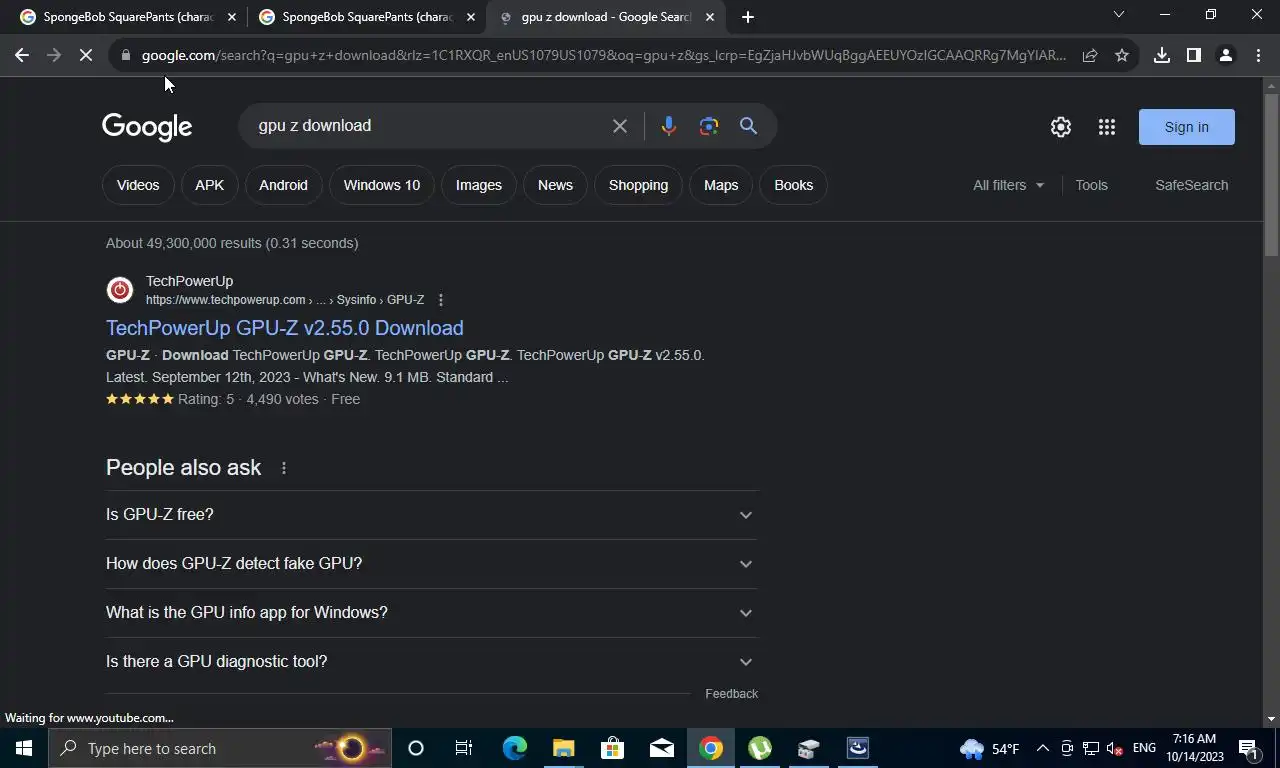Open the Chrome profile icon
1280x768 pixels.
click(1226, 56)
